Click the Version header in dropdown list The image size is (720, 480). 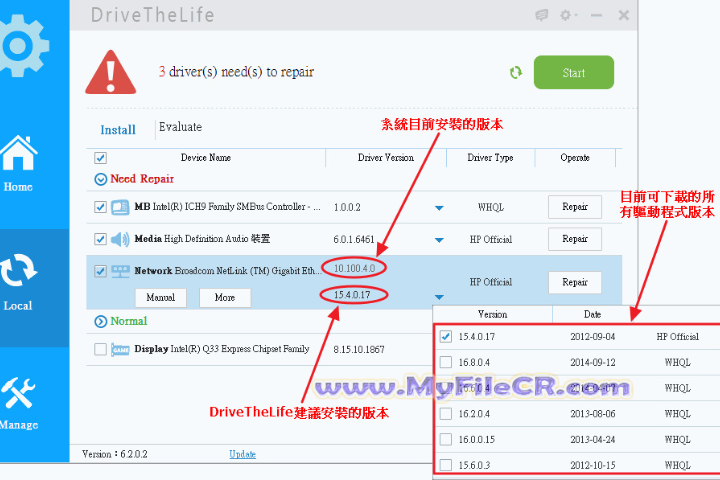[x=492, y=315]
